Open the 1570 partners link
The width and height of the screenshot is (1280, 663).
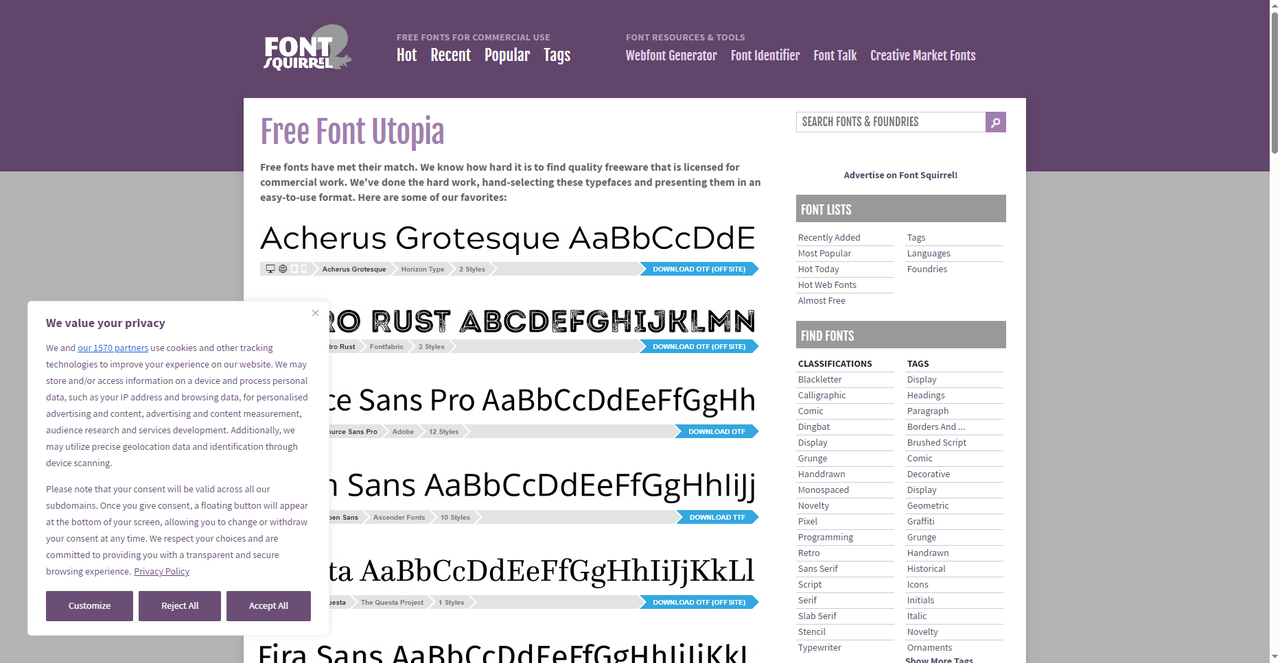coord(113,348)
